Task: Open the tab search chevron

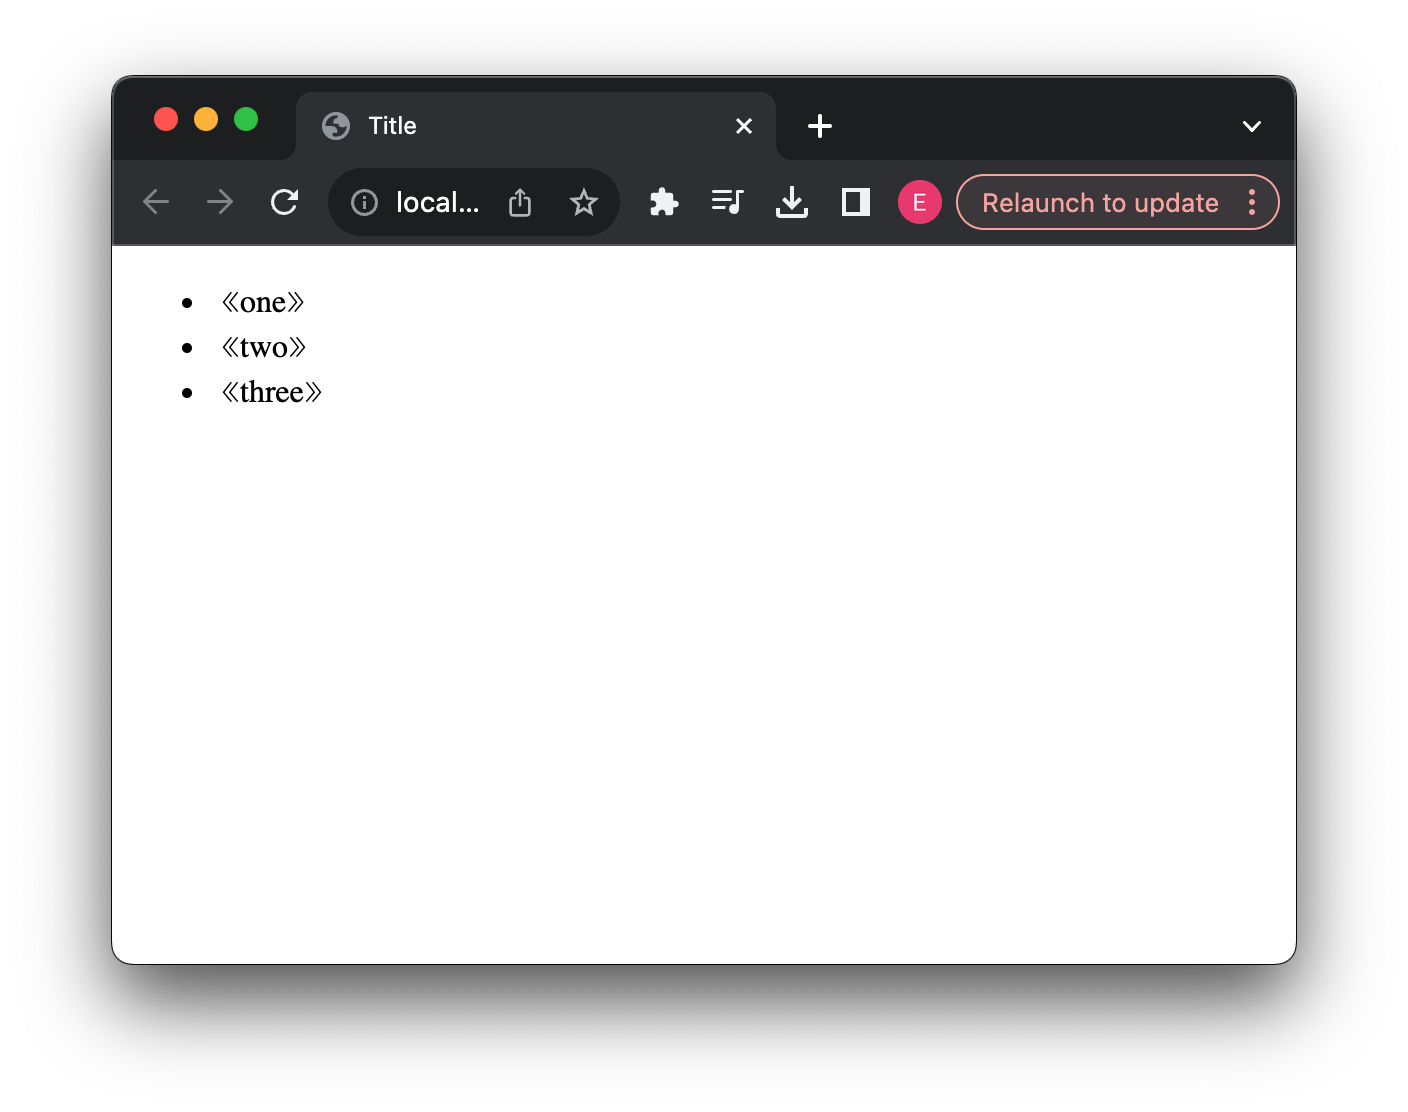Action: tap(1251, 126)
